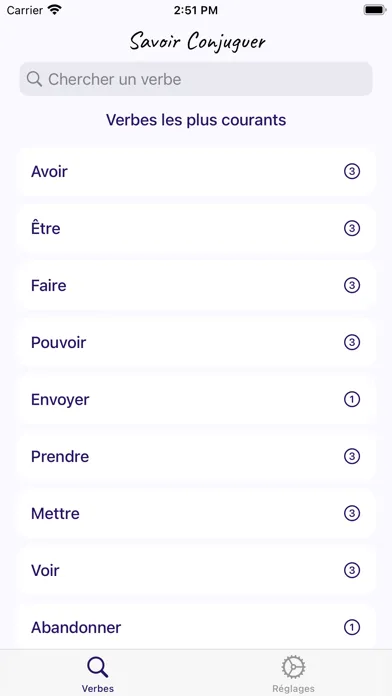Tap the group 3 badge beside Être

coord(352,229)
